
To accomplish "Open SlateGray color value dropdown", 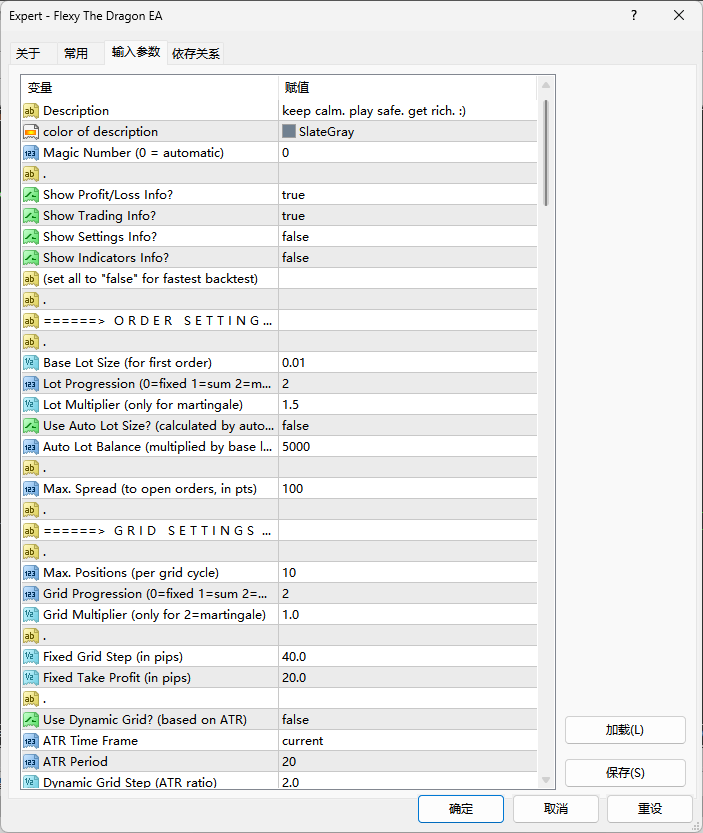I will 408,132.
